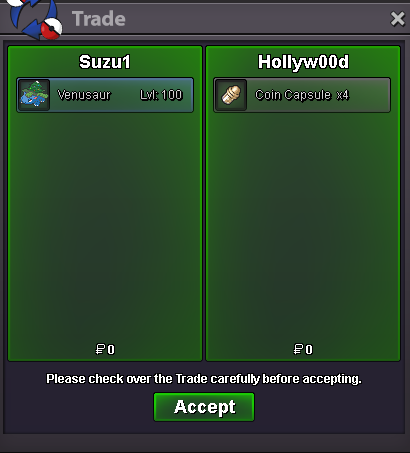This screenshot has height=453, width=410.
Task: Click the Trade window title text
Action: click(x=99, y=19)
